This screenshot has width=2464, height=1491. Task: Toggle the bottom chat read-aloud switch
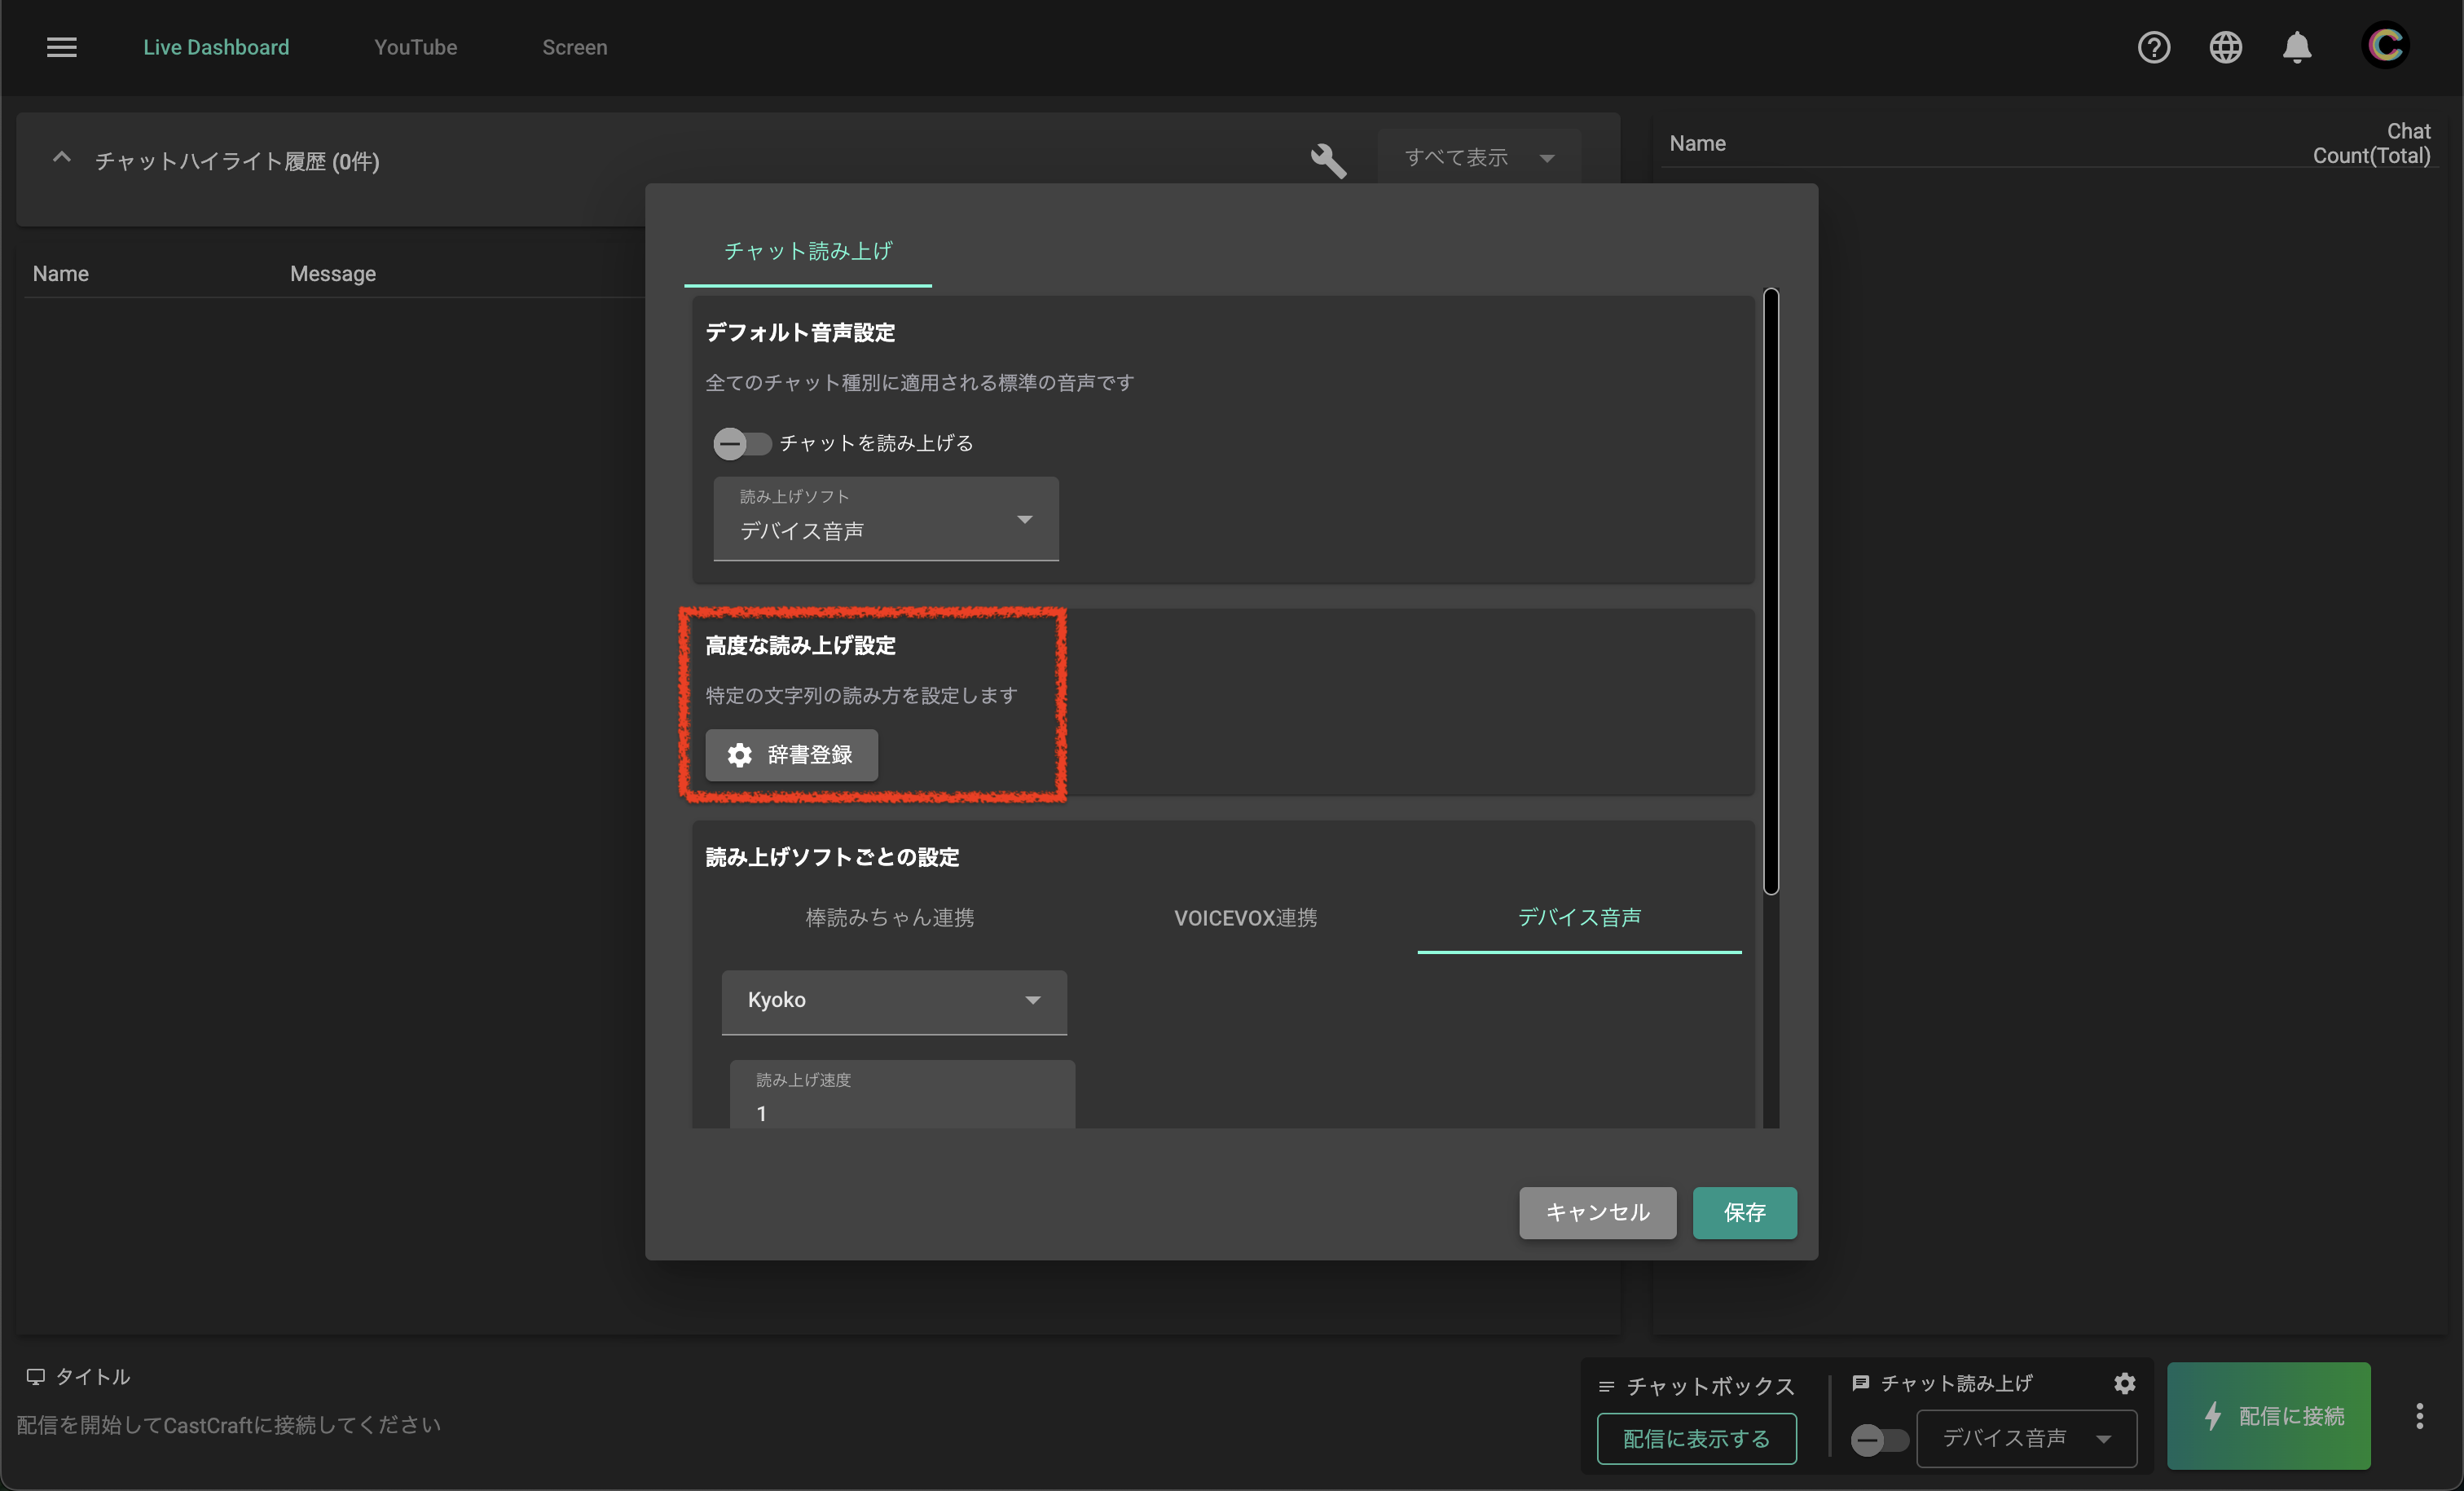pos(1878,1439)
